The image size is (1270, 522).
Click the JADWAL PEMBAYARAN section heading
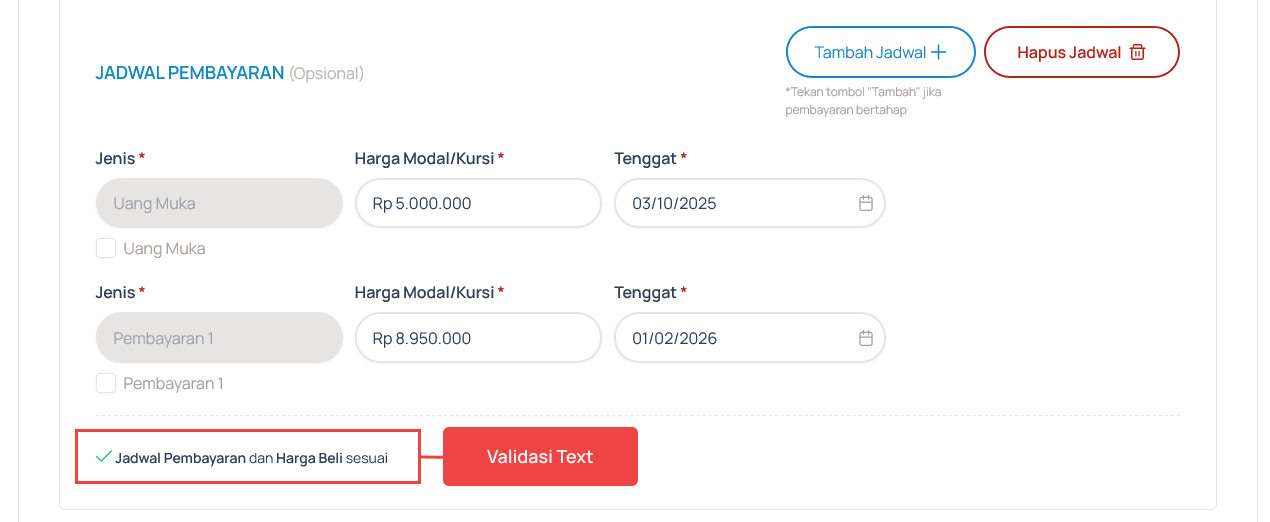[x=190, y=73]
